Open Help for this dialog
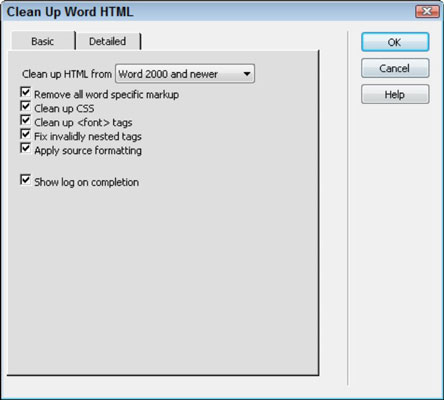Screen dimensions: 444x400 click(x=395, y=94)
